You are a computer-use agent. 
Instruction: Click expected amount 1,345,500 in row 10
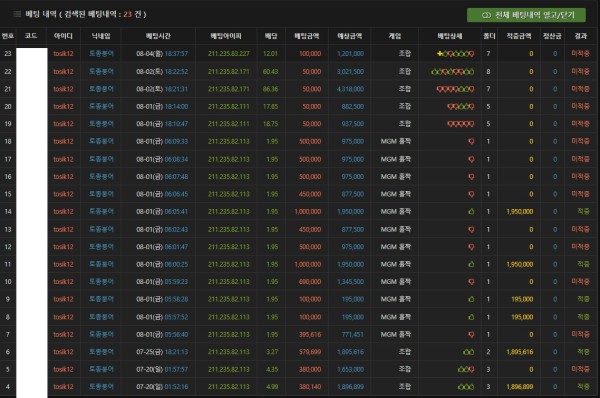click(351, 282)
